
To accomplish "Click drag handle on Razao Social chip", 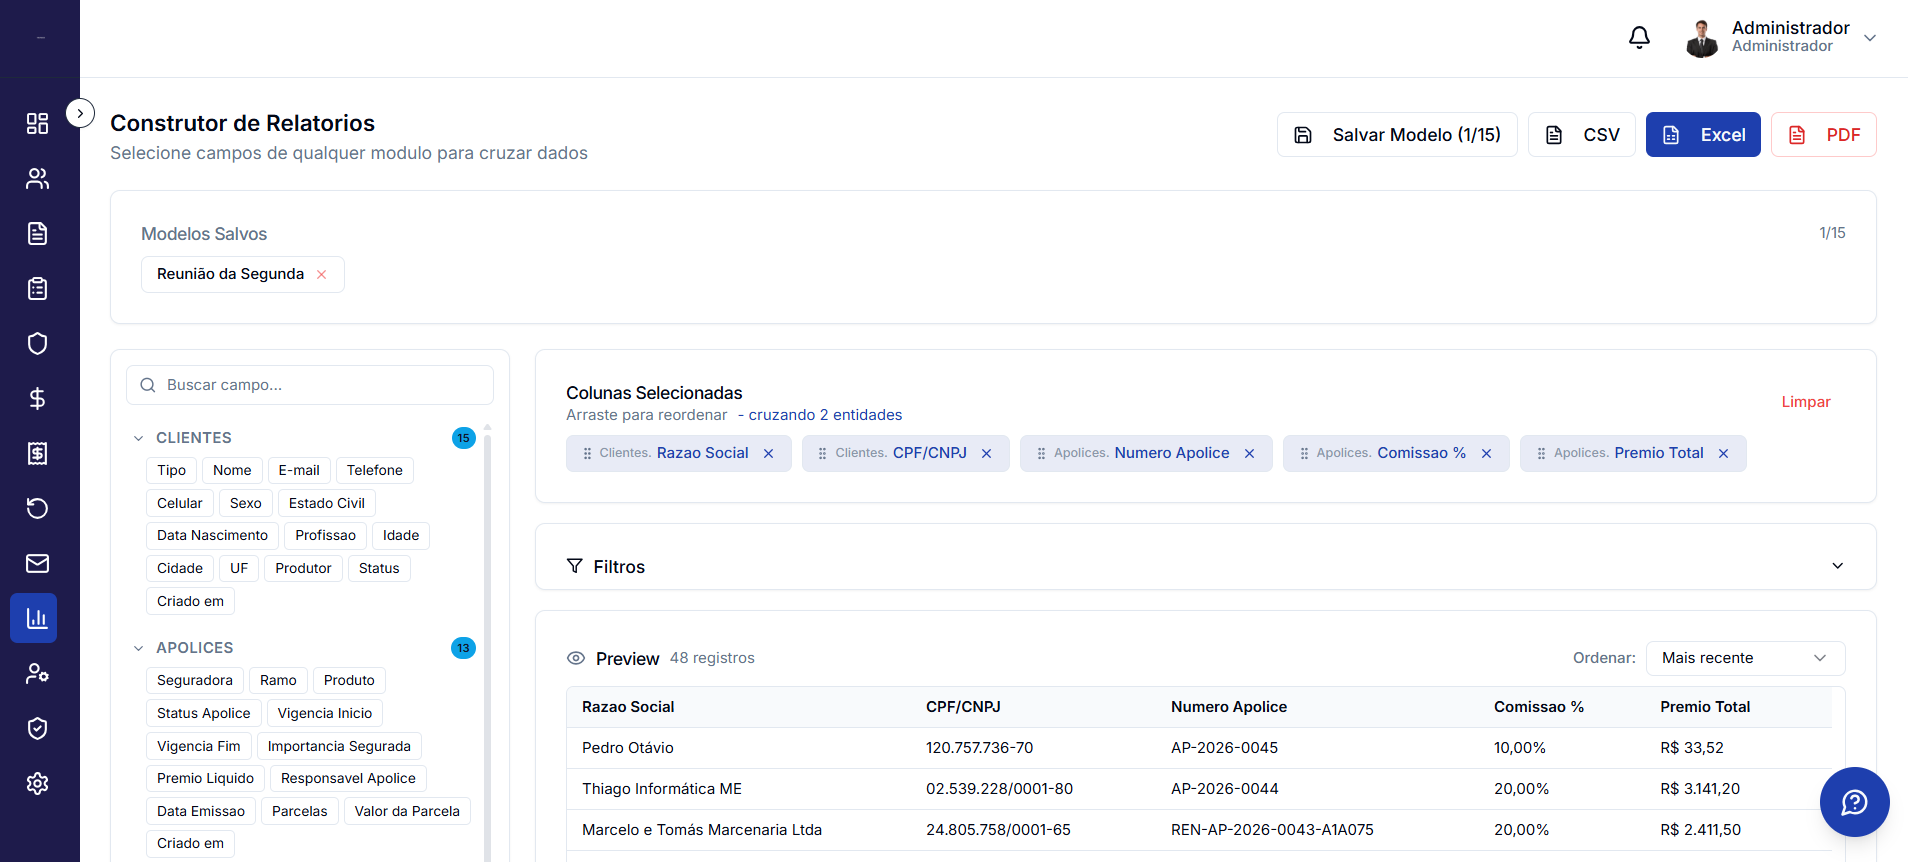I will click(587, 453).
